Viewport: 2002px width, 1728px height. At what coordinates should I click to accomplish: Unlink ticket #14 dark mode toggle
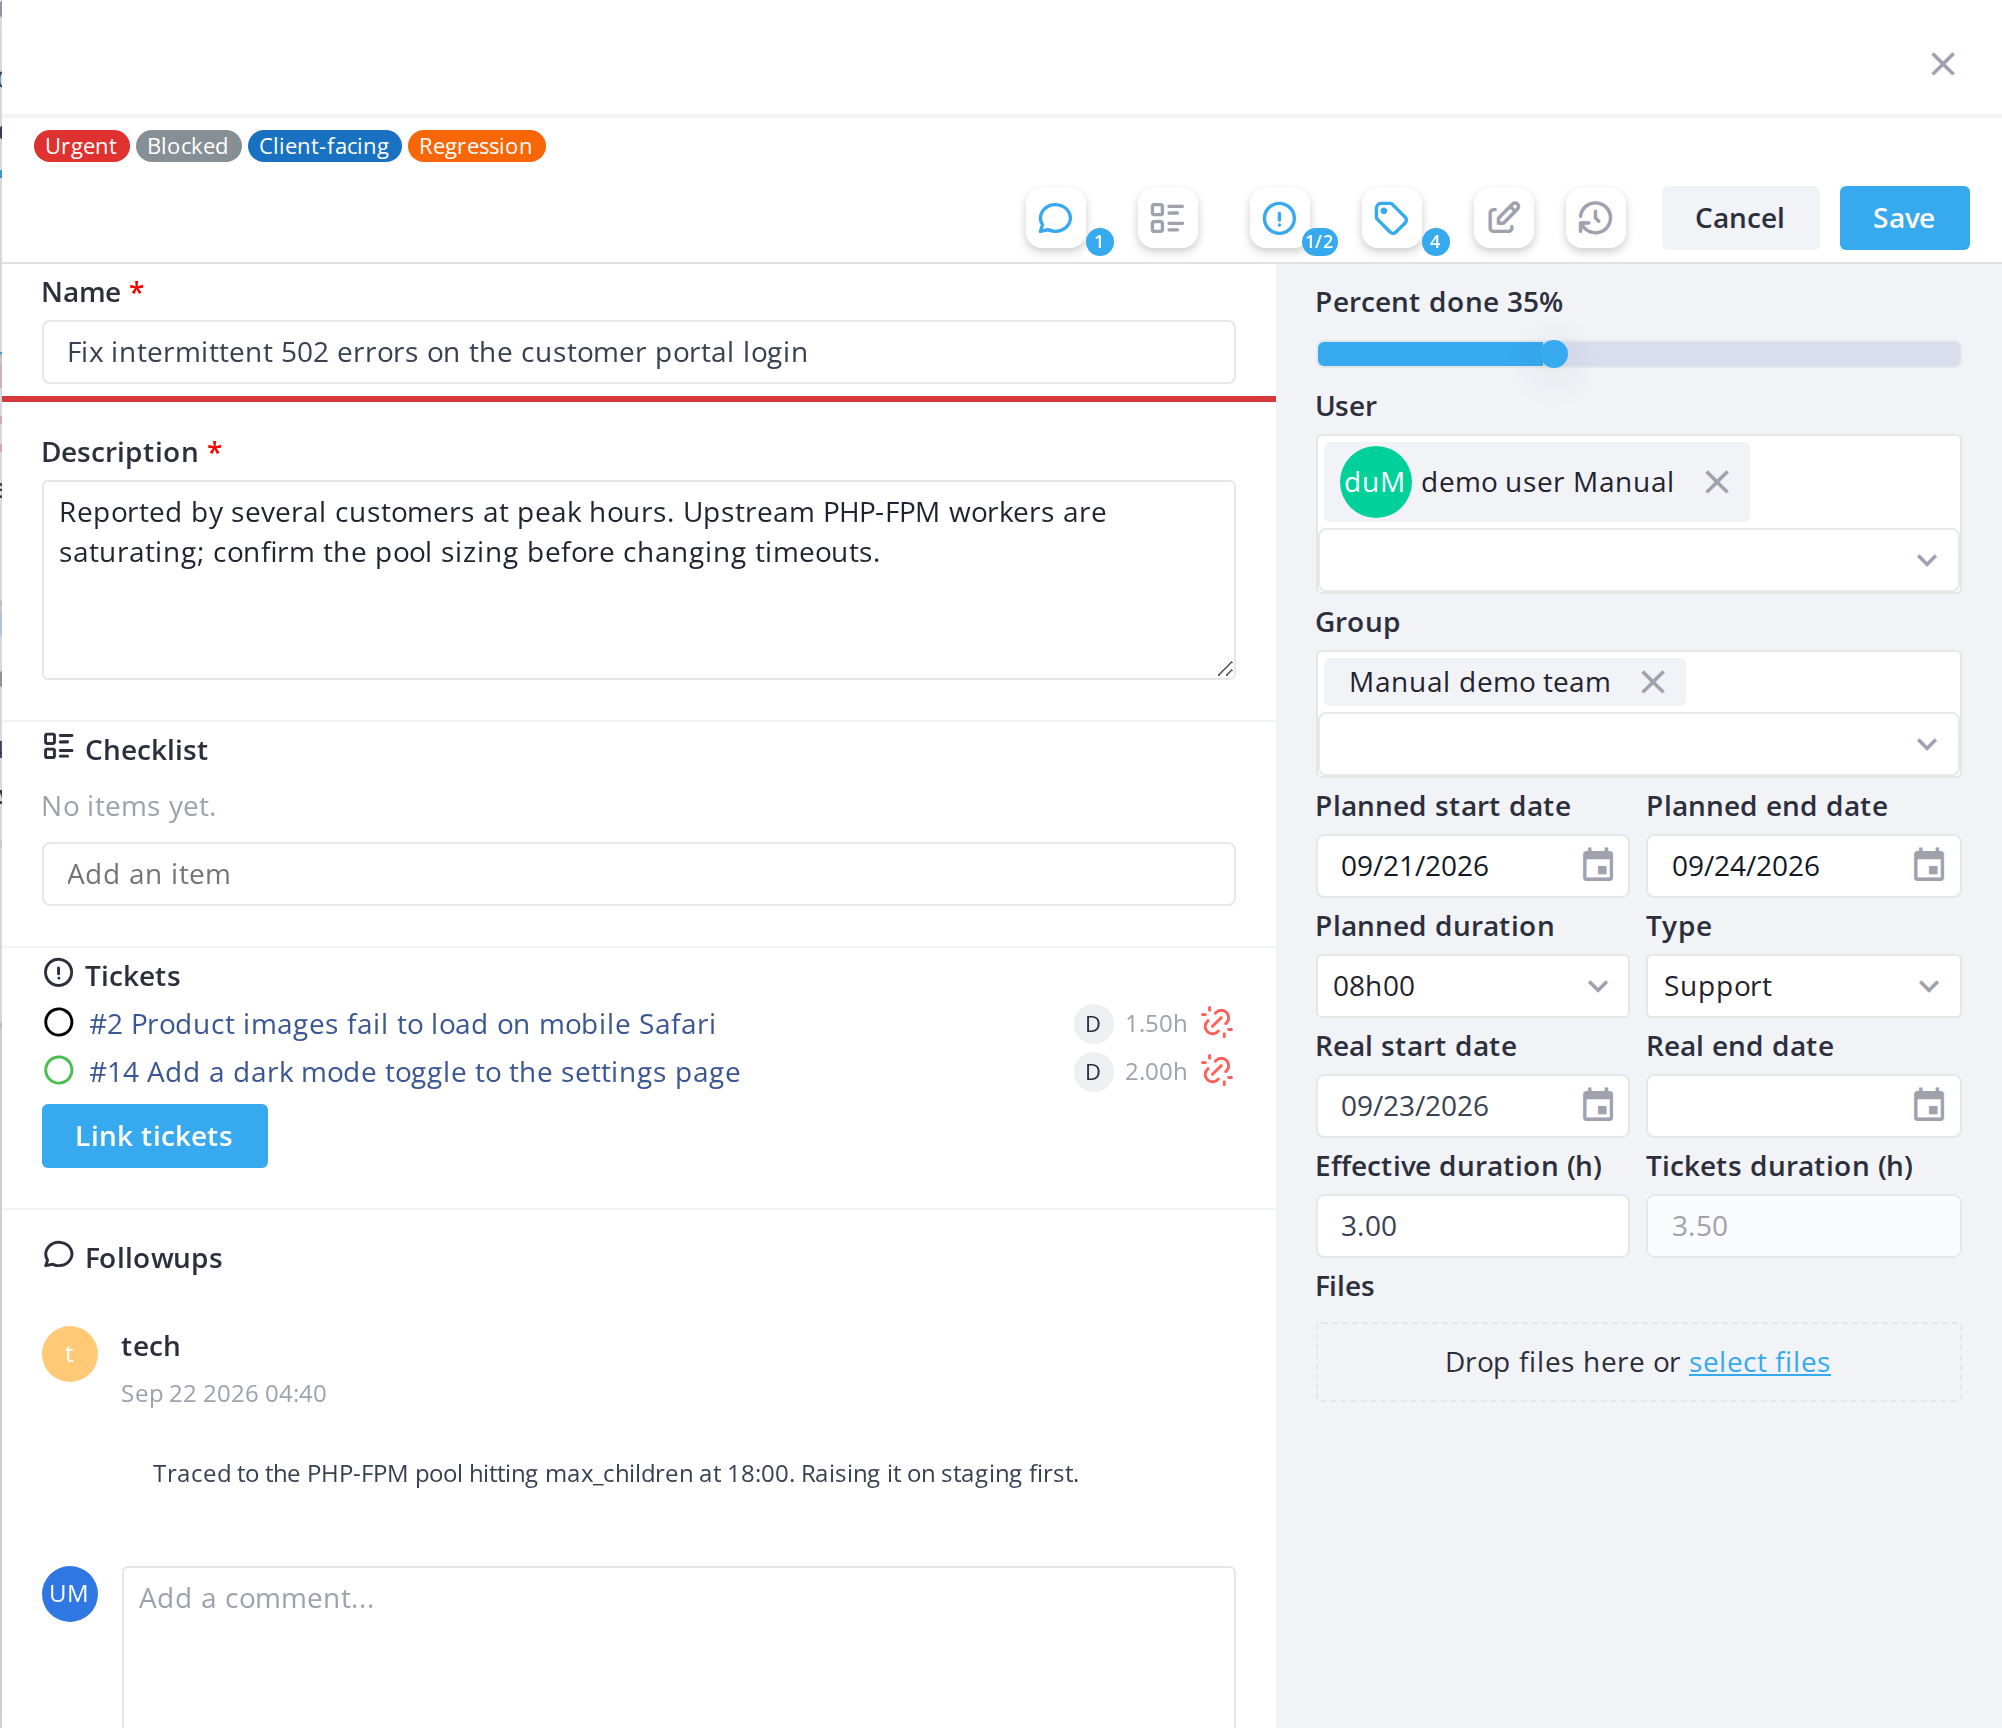[1216, 1071]
